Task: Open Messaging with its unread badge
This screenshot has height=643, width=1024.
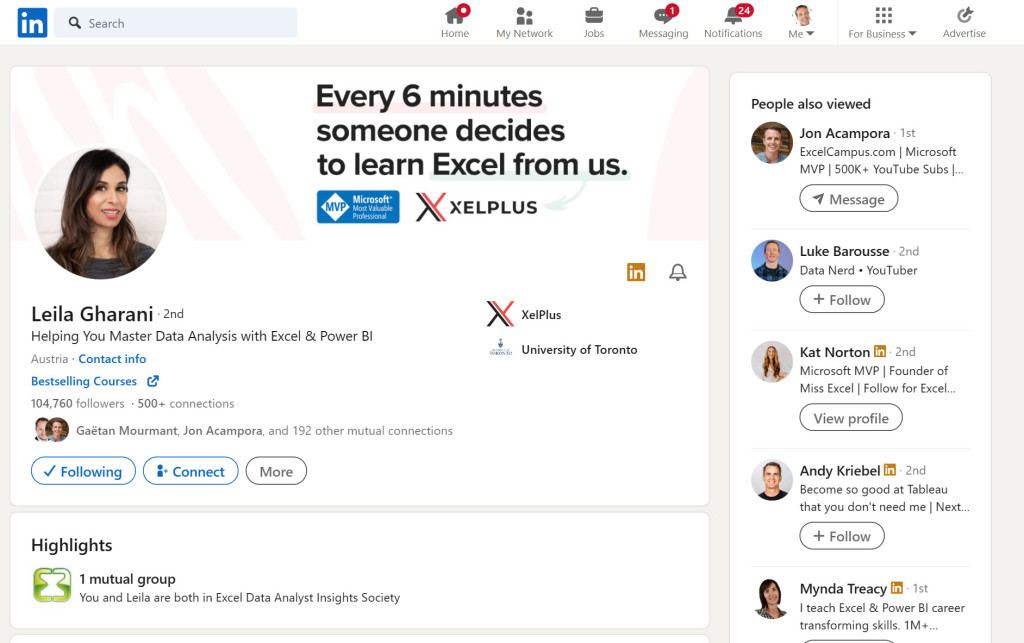Action: tap(664, 23)
